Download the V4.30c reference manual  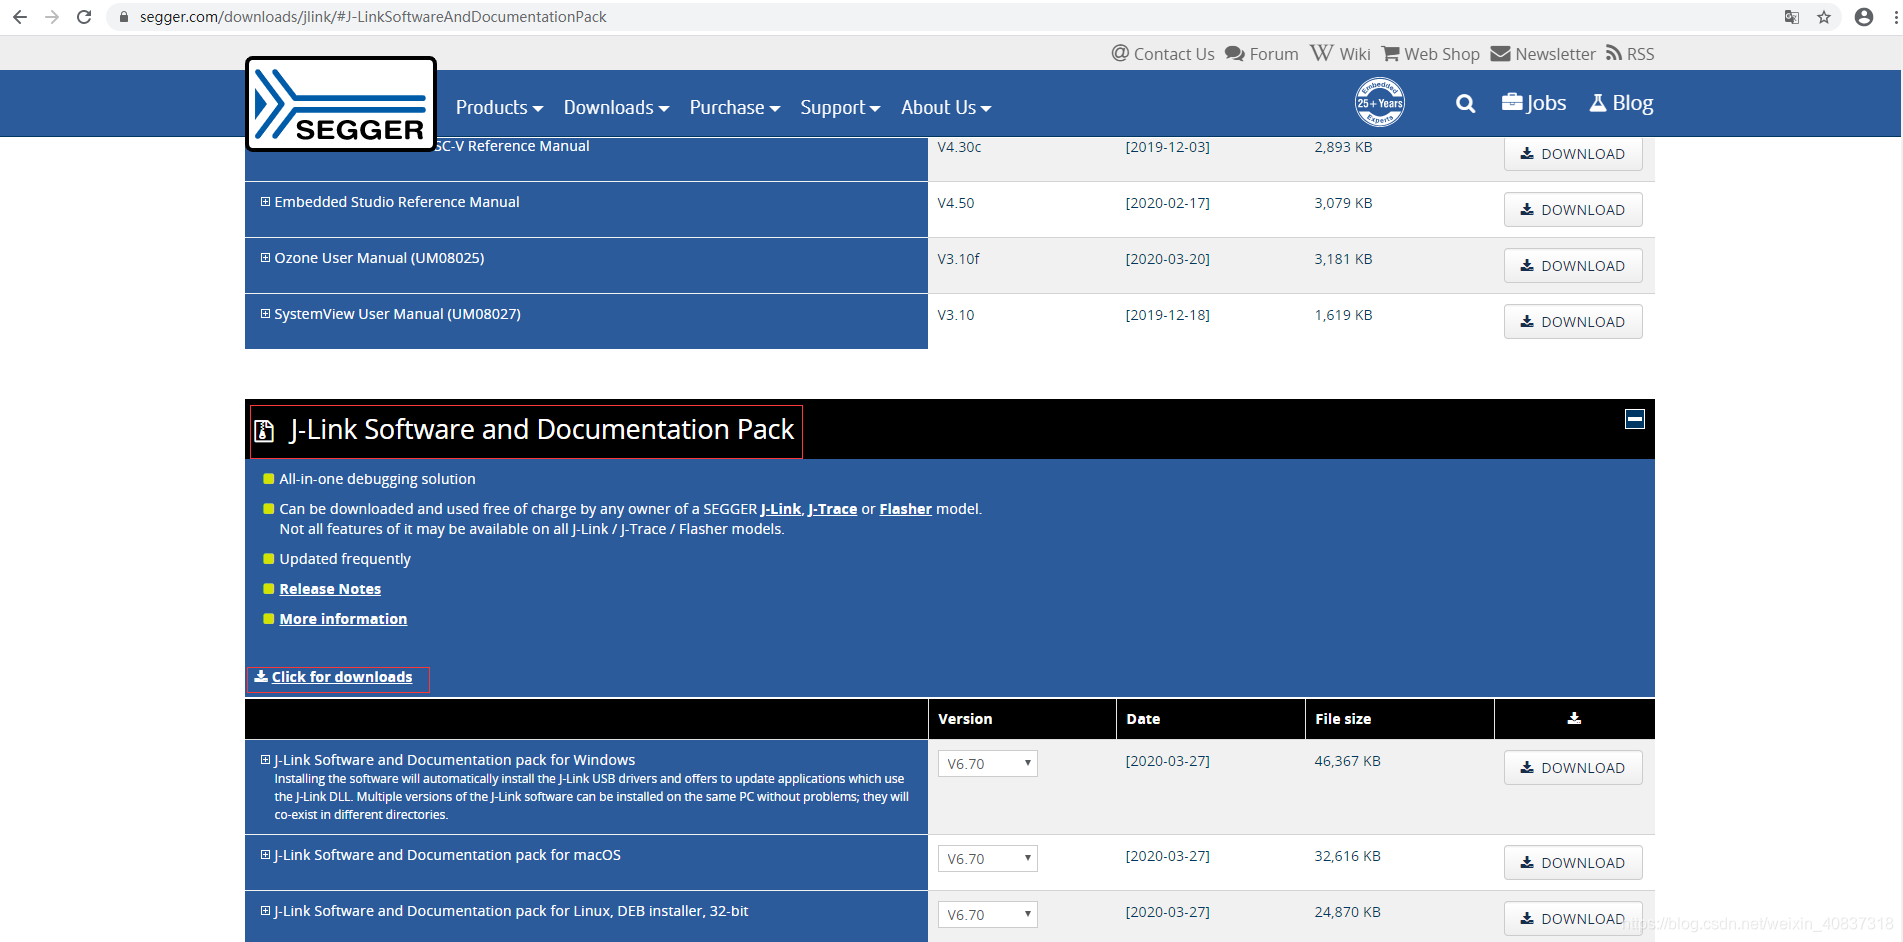click(x=1573, y=154)
